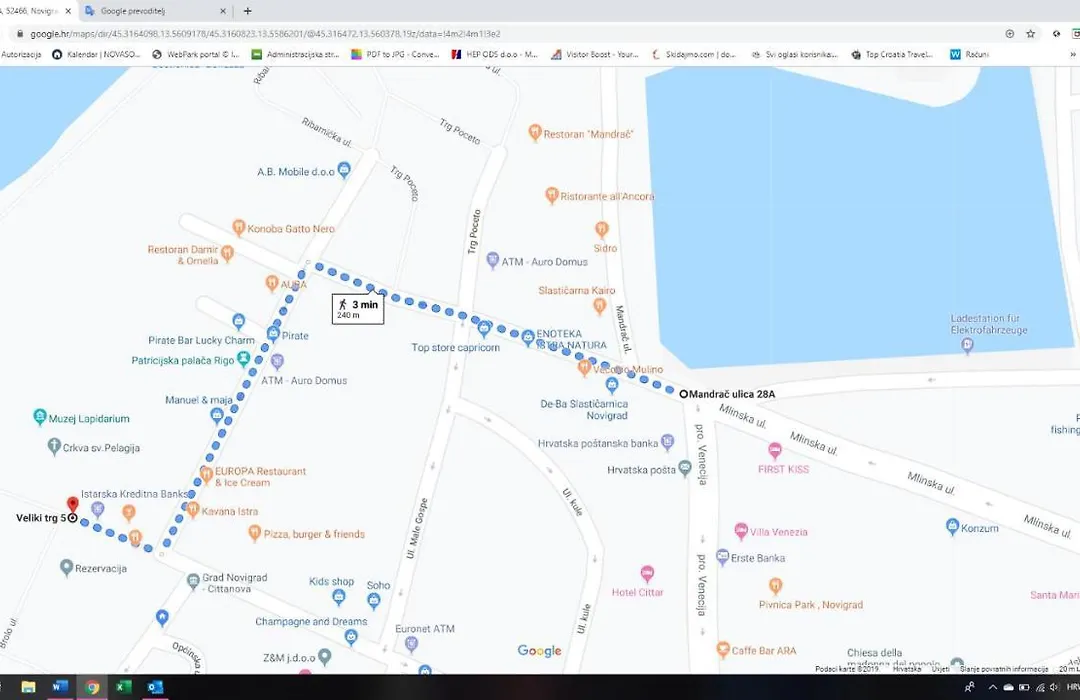Select the Euronet ATM pin

(411, 644)
